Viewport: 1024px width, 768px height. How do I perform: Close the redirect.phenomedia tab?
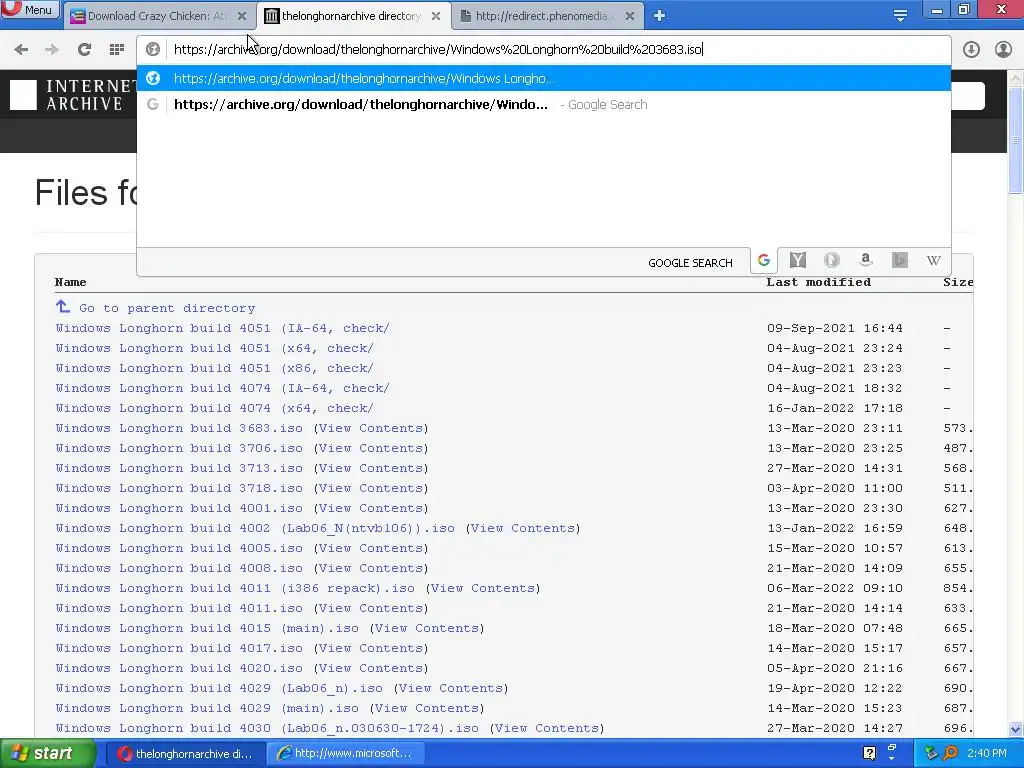pos(630,16)
